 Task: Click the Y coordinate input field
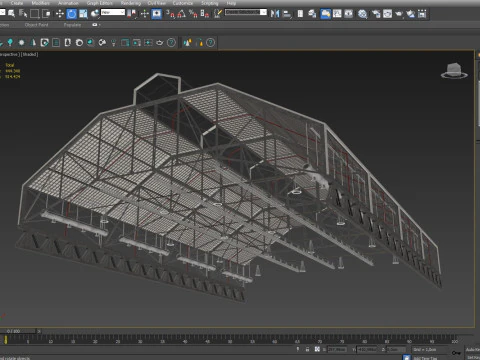pos(367,349)
